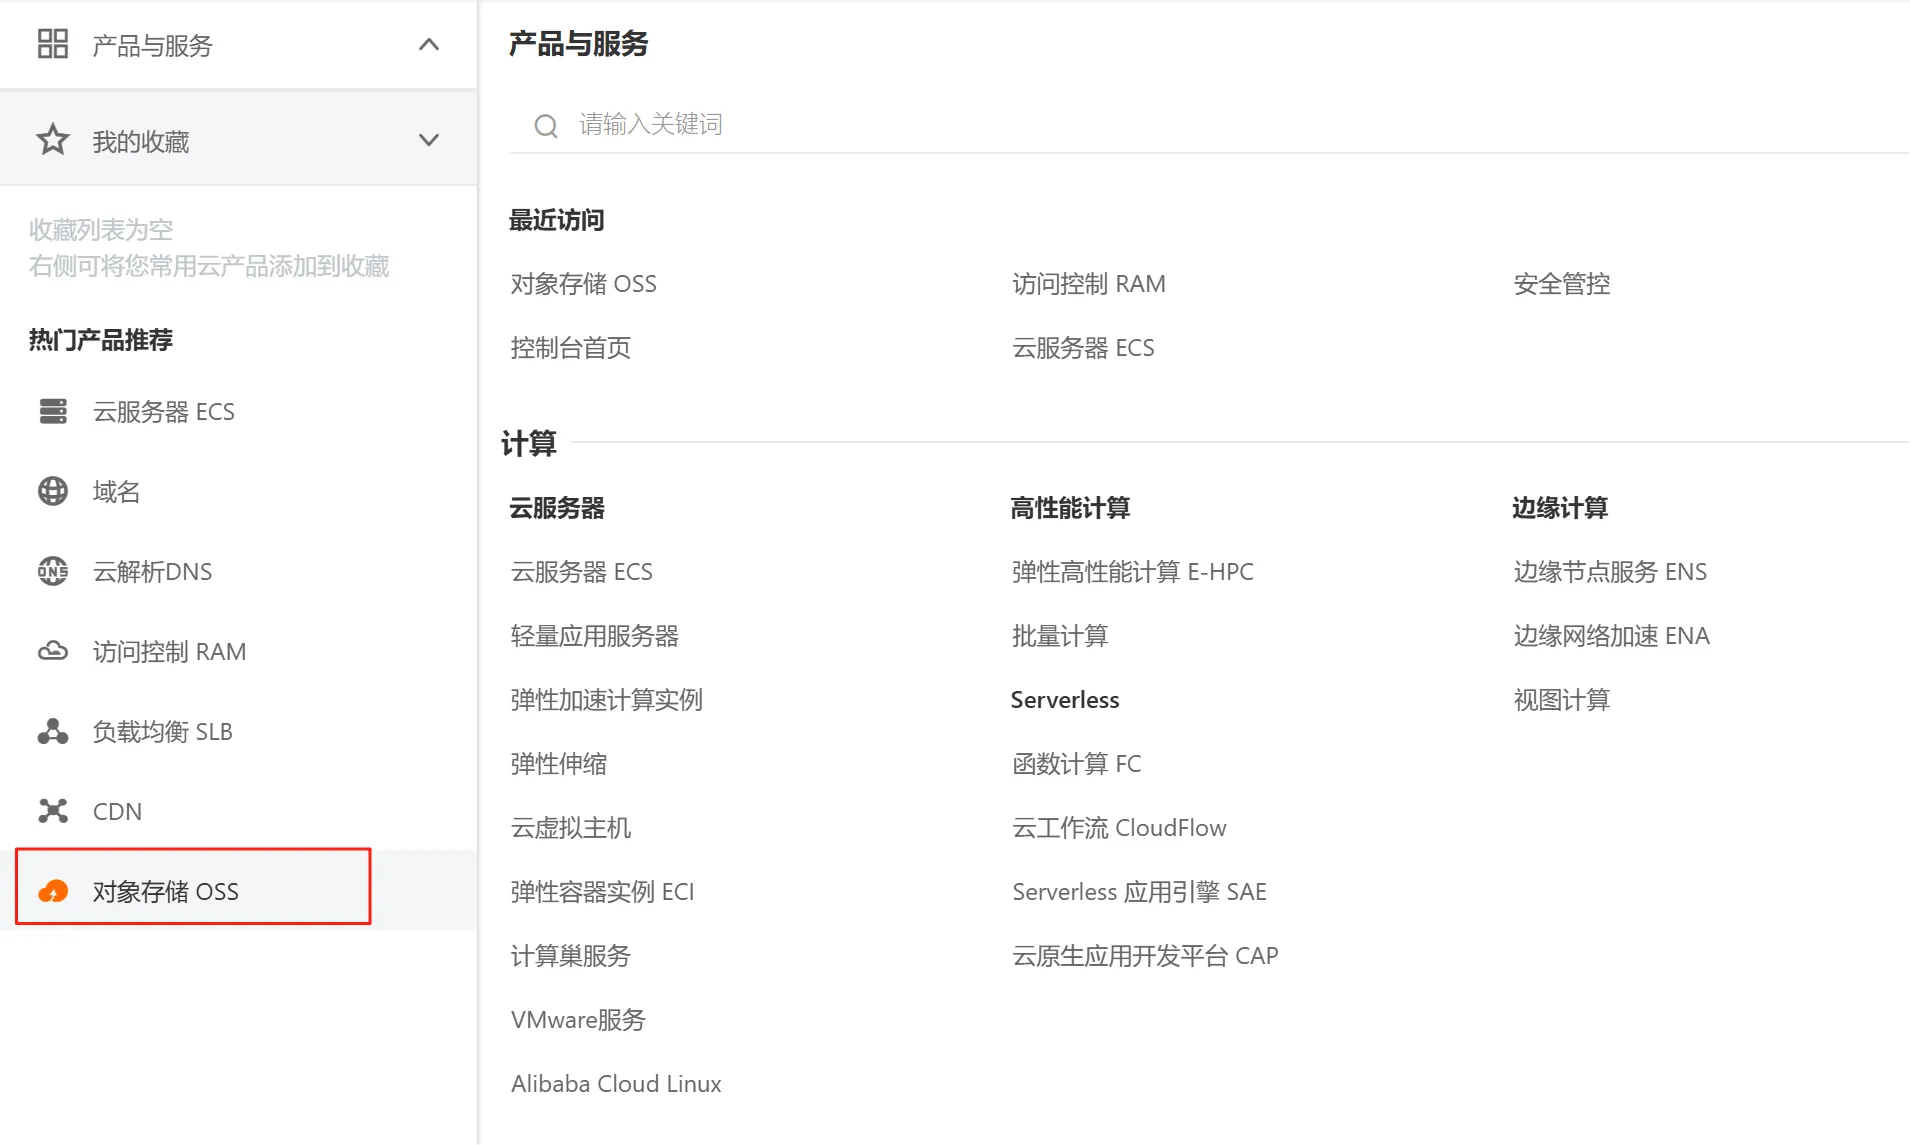Viewport: 1910px width, 1145px height.
Task: Open 云服务器 ECS under 云服务器 heading
Action: tap(582, 572)
